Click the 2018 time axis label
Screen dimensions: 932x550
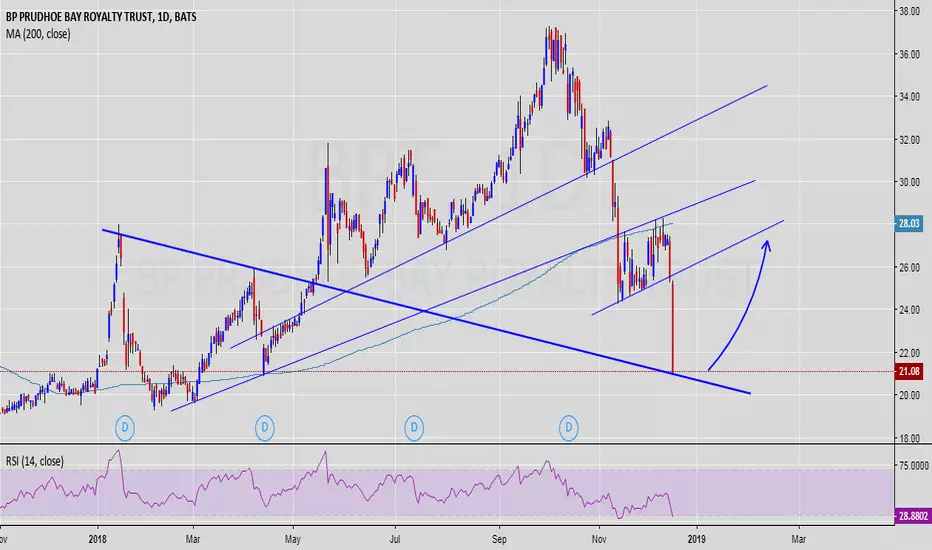point(97,539)
